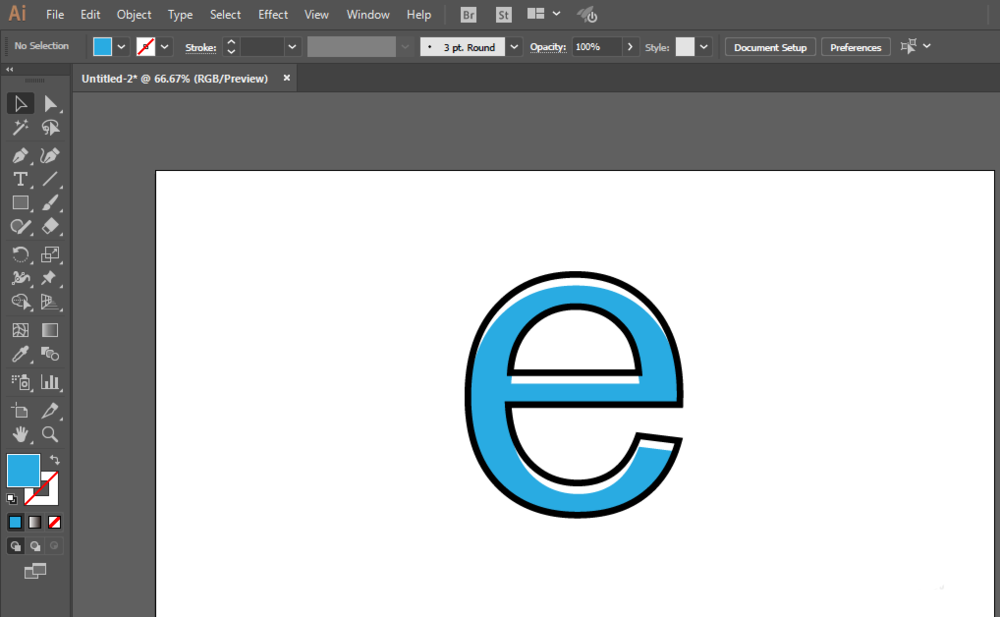Select the Magic Wand tool

pos(20,128)
